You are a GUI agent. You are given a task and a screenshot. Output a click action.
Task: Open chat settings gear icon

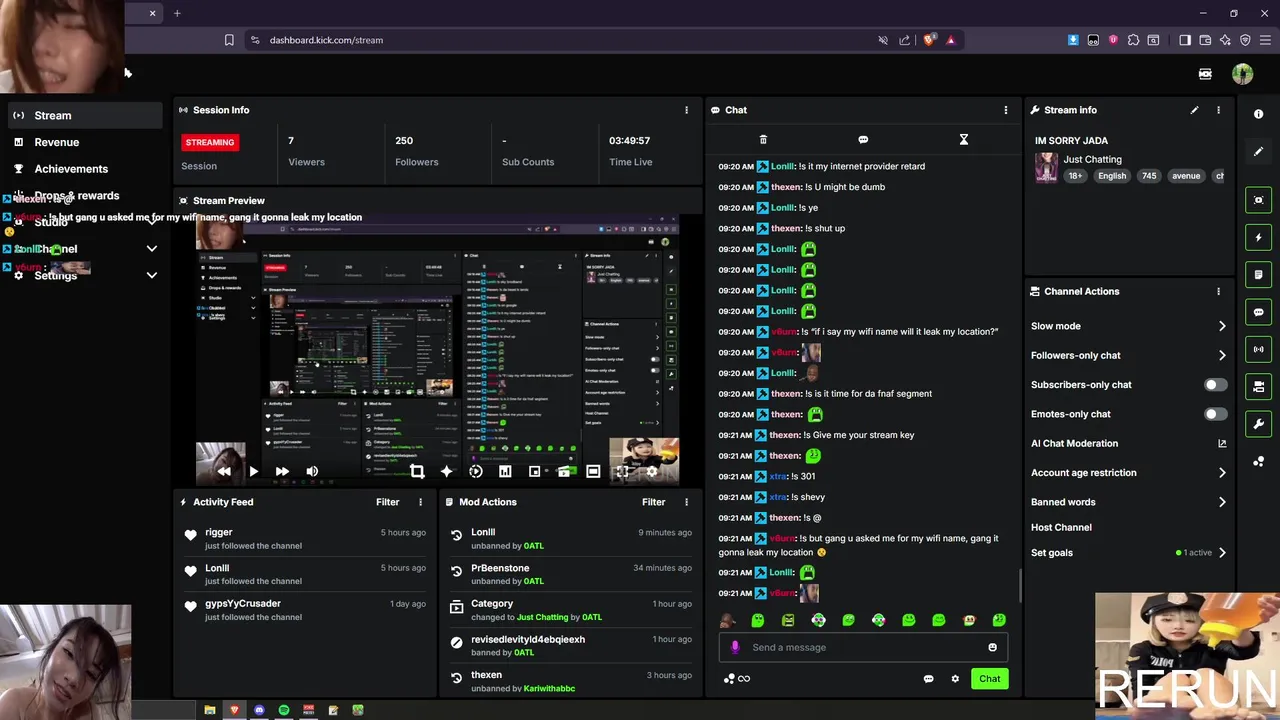955,679
